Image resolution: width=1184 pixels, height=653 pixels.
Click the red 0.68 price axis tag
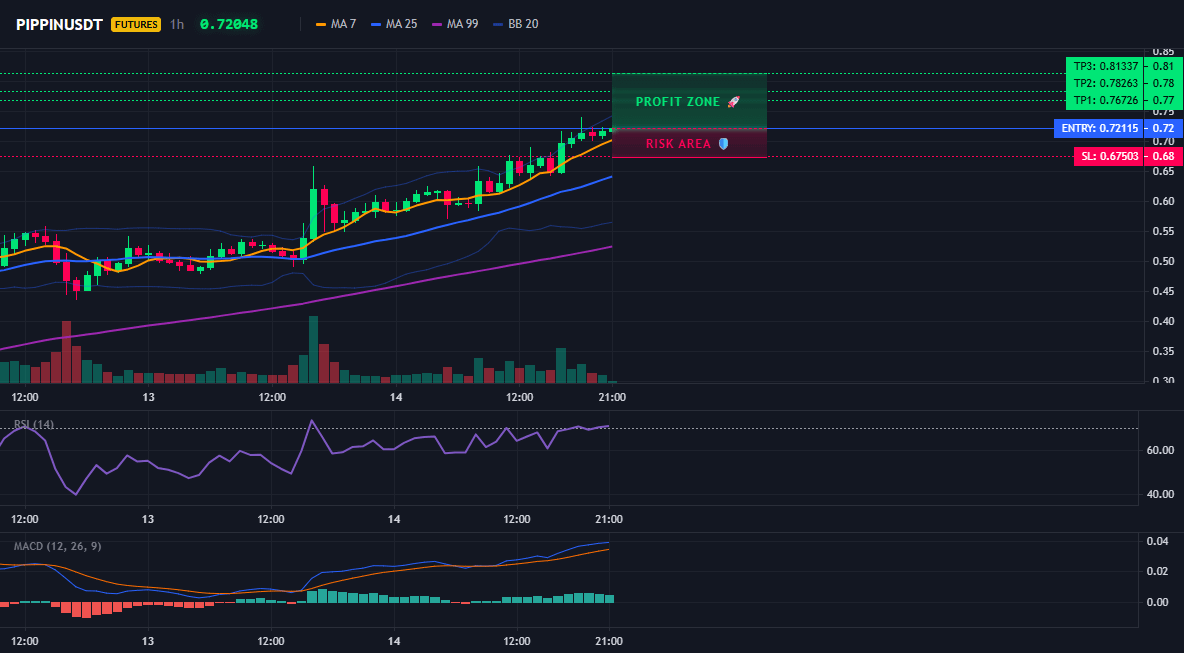point(1164,156)
